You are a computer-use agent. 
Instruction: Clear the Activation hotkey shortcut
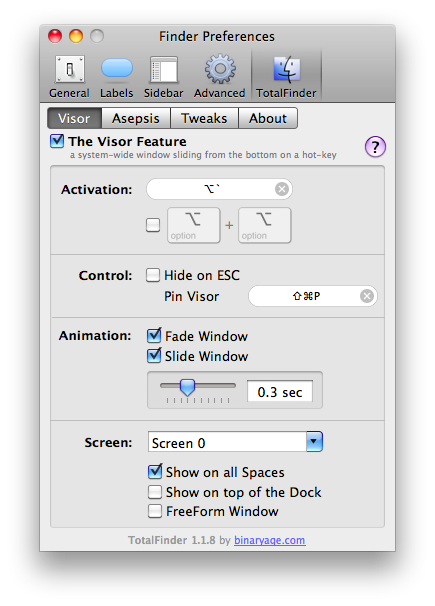[282, 189]
